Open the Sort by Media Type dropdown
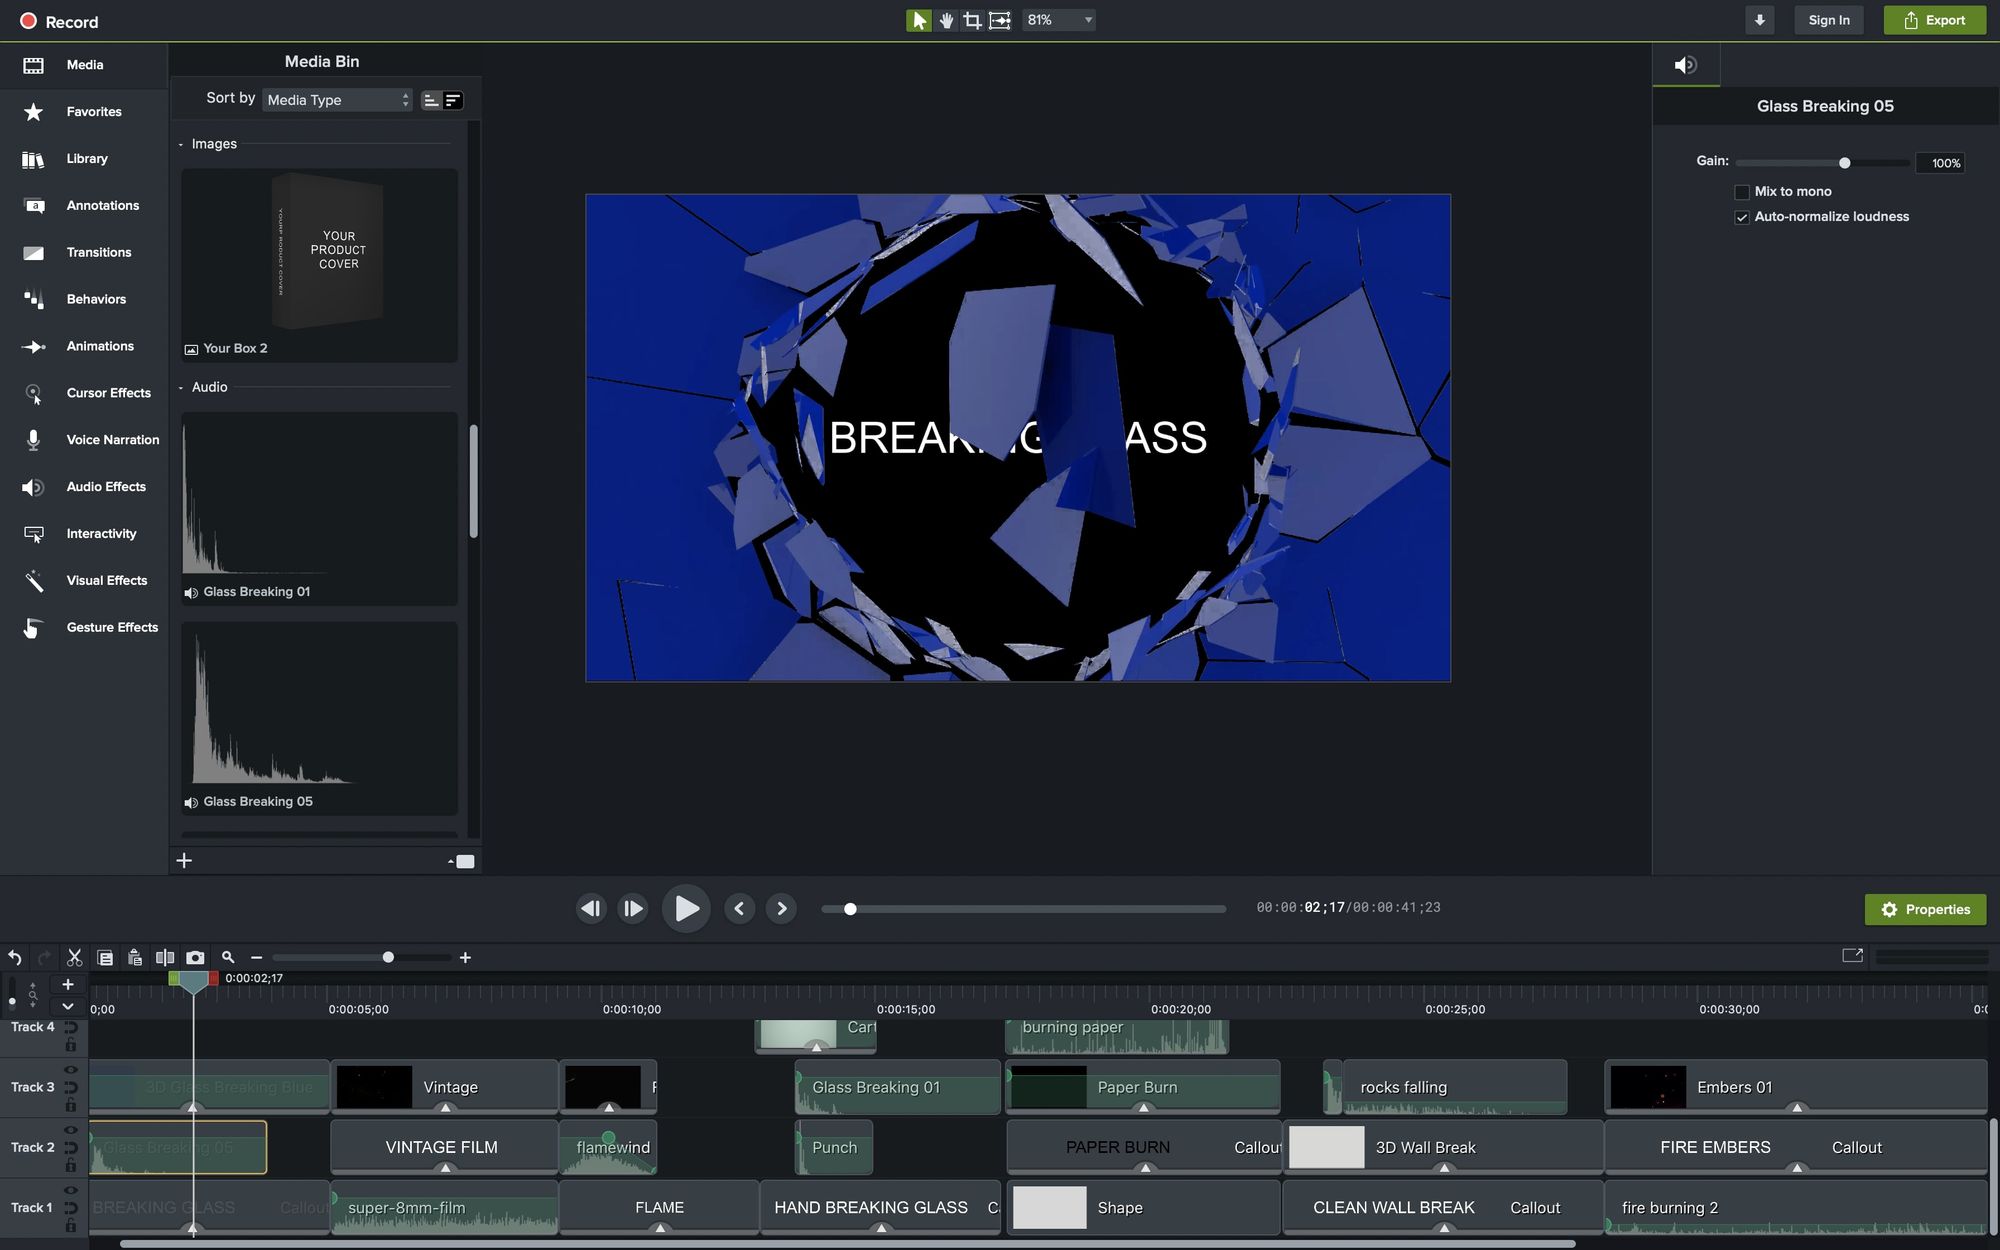This screenshot has width=2000, height=1250. tap(338, 100)
